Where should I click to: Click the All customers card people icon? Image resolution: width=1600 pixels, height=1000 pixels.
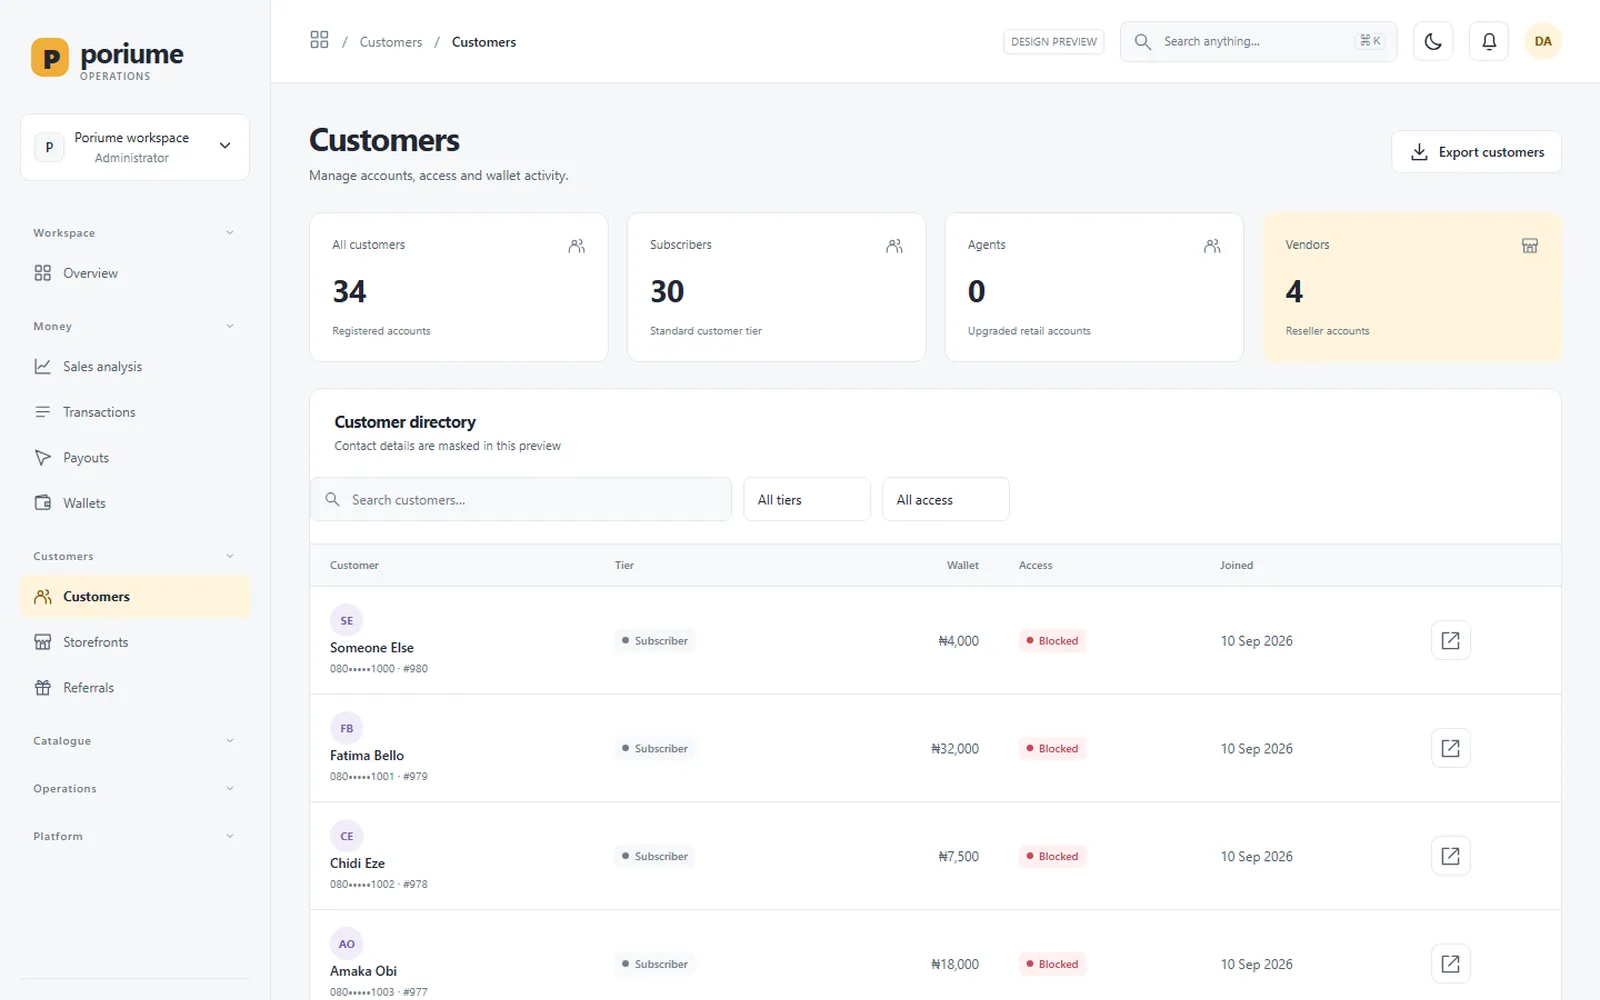coord(577,246)
